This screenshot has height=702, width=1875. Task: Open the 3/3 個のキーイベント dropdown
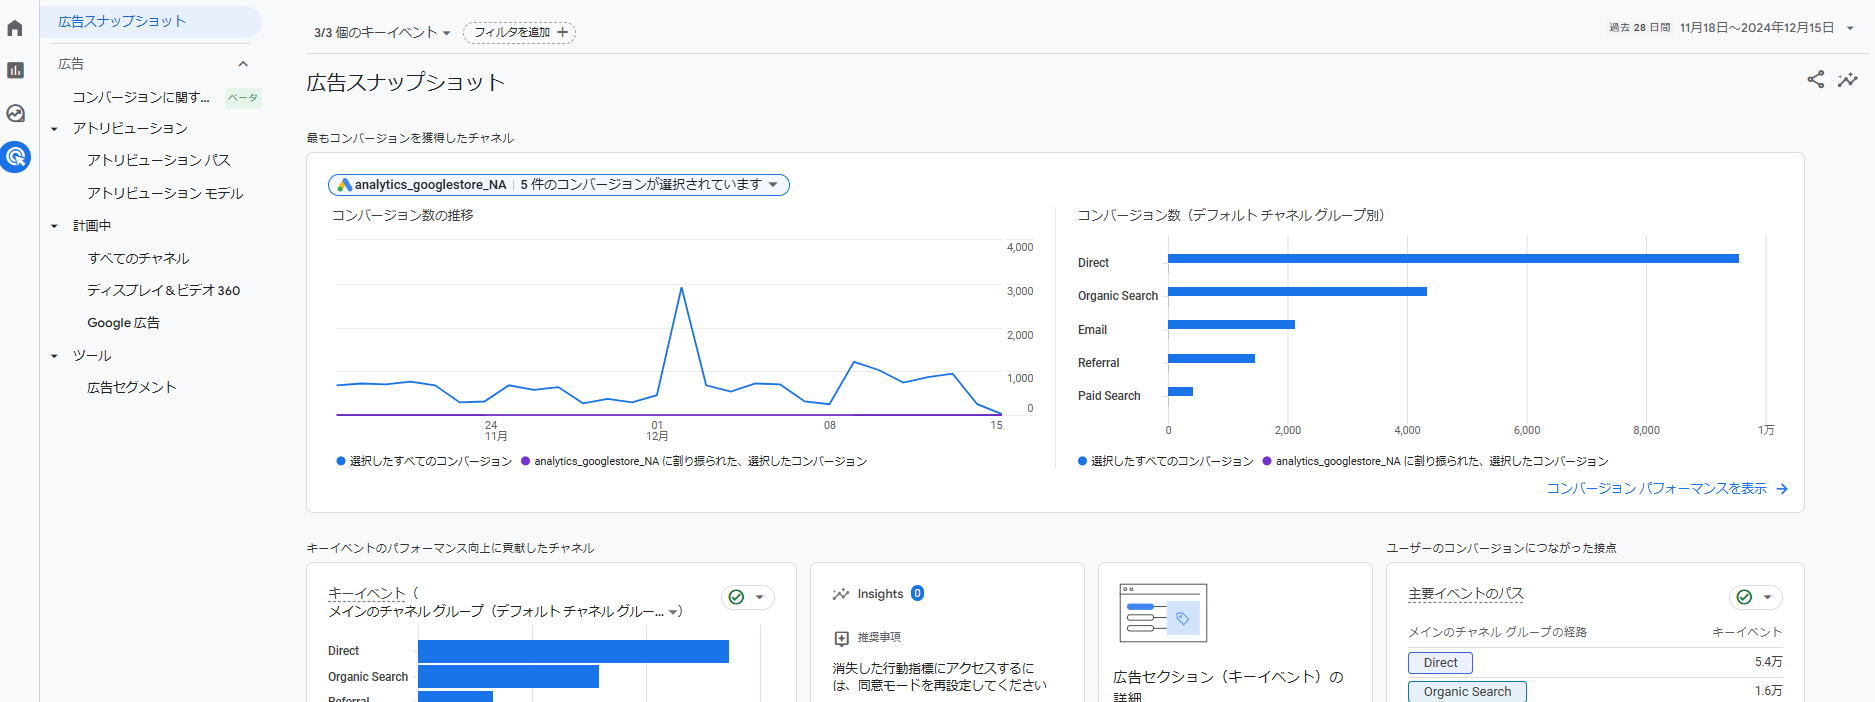coord(382,33)
